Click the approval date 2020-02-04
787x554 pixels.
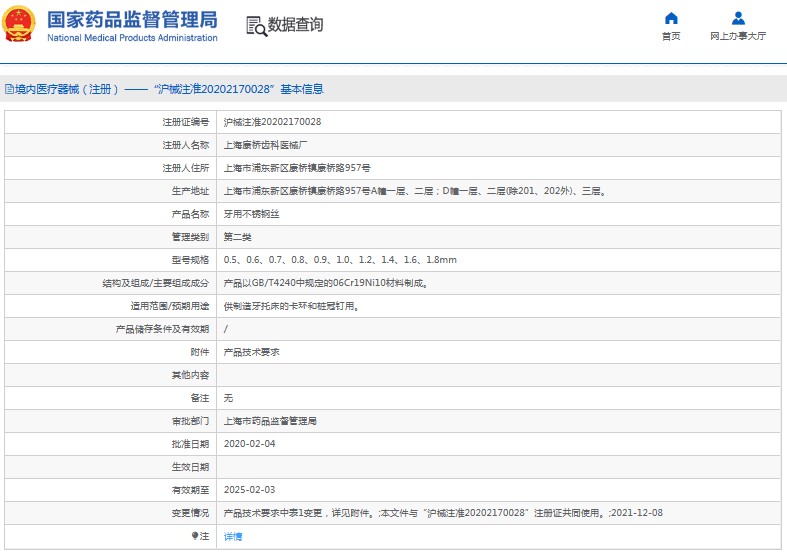[249, 444]
